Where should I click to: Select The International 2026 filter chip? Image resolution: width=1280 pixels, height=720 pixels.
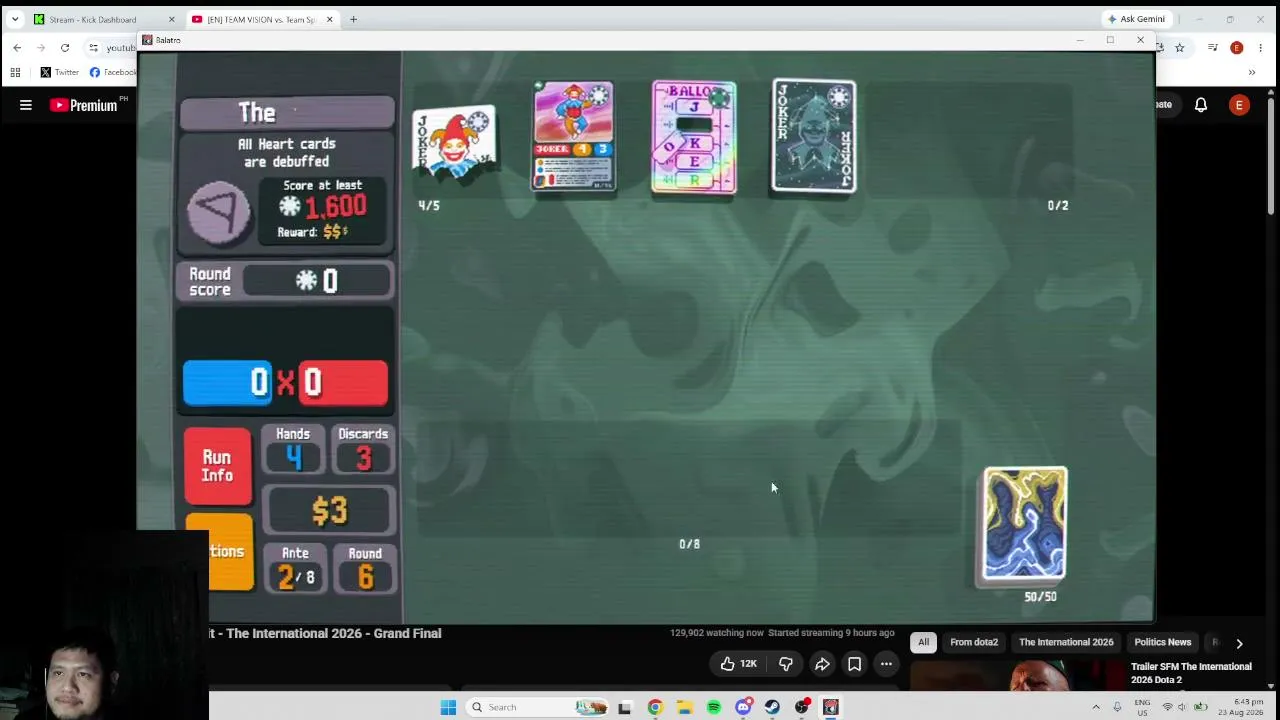click(x=1066, y=642)
